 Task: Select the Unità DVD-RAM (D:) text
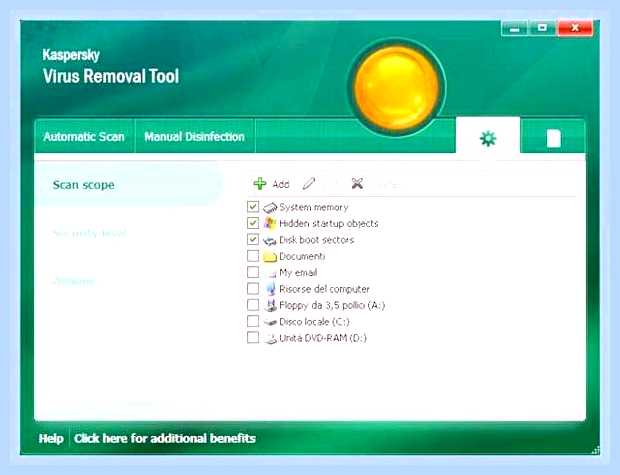[x=323, y=338]
